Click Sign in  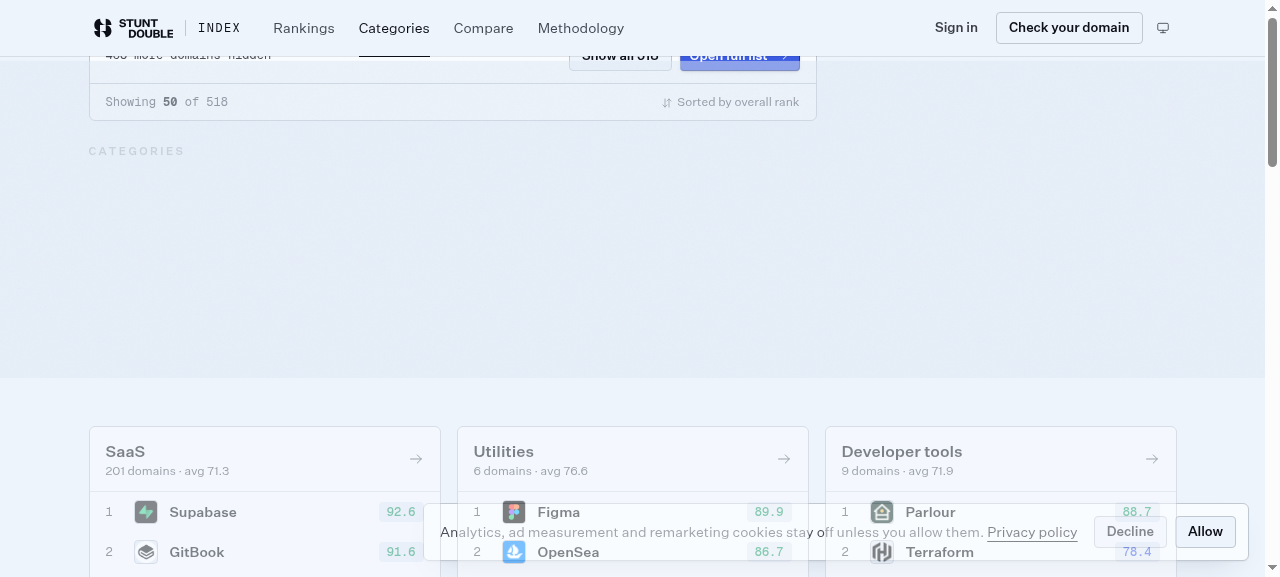(x=956, y=28)
